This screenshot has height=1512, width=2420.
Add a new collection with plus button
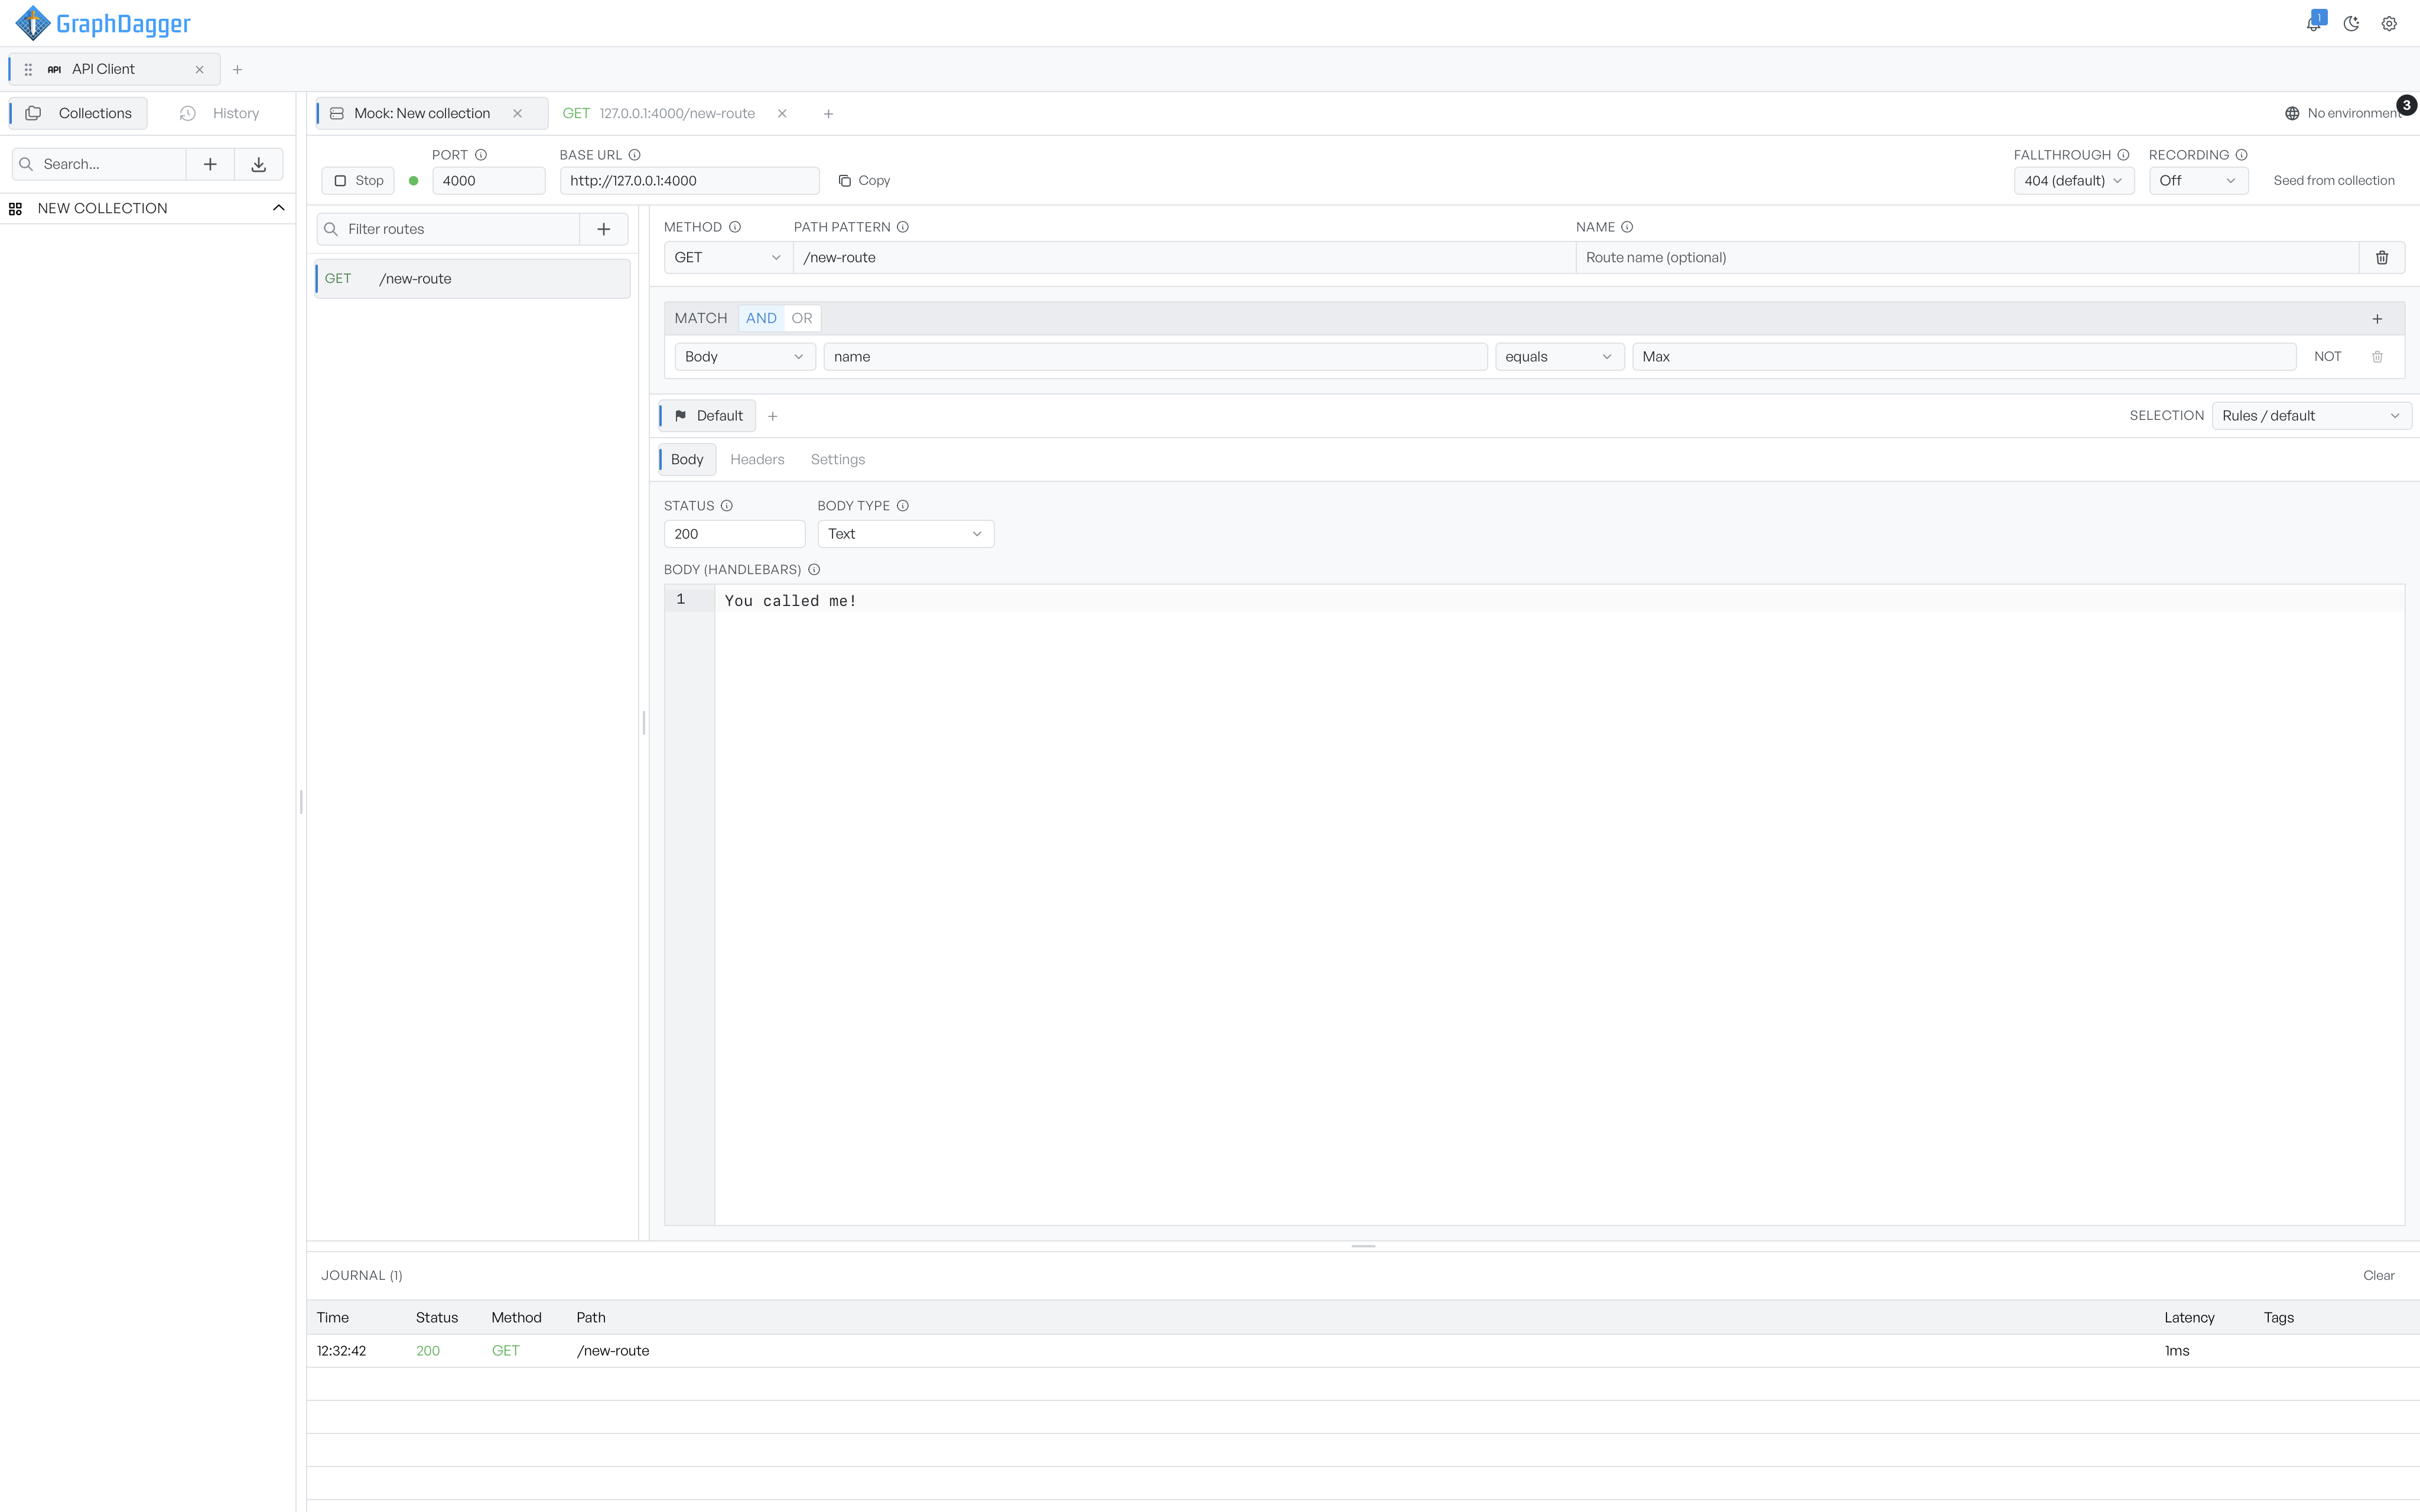coord(210,164)
